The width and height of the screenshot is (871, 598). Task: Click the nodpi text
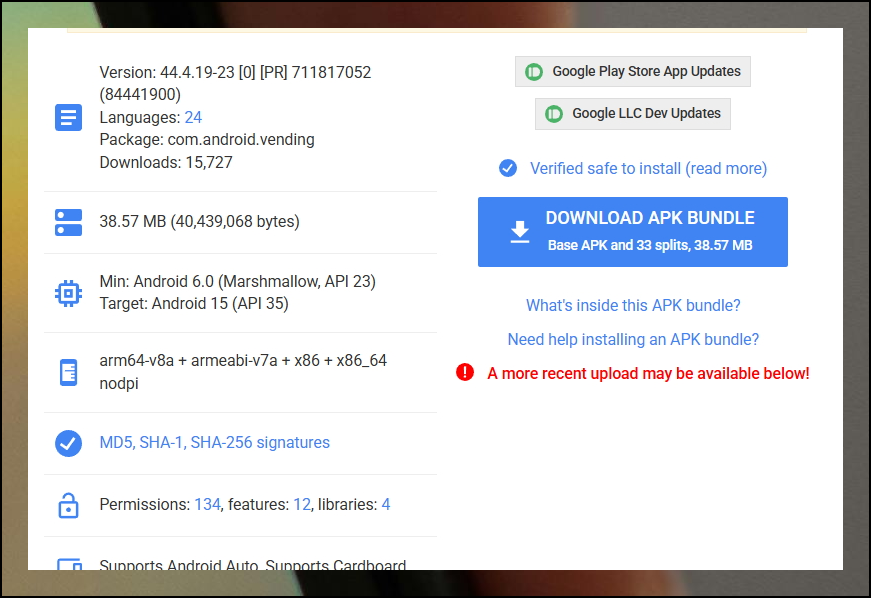pyautogui.click(x=119, y=384)
